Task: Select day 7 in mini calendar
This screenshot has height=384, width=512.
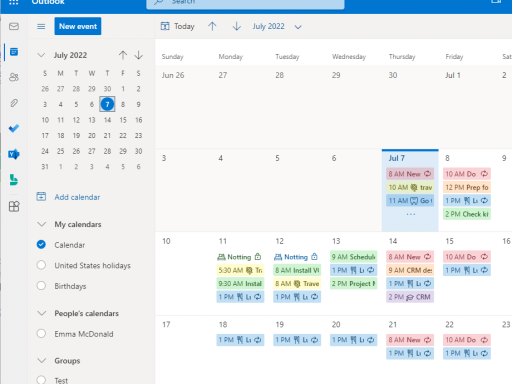Action: point(107,104)
